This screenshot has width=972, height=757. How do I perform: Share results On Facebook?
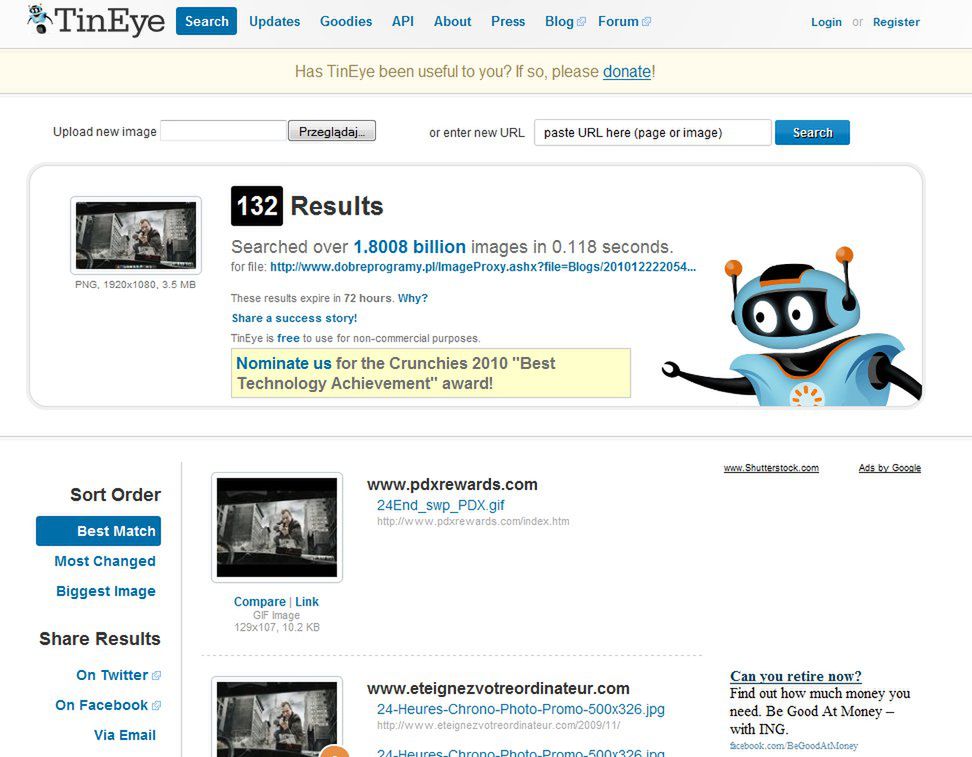(102, 706)
